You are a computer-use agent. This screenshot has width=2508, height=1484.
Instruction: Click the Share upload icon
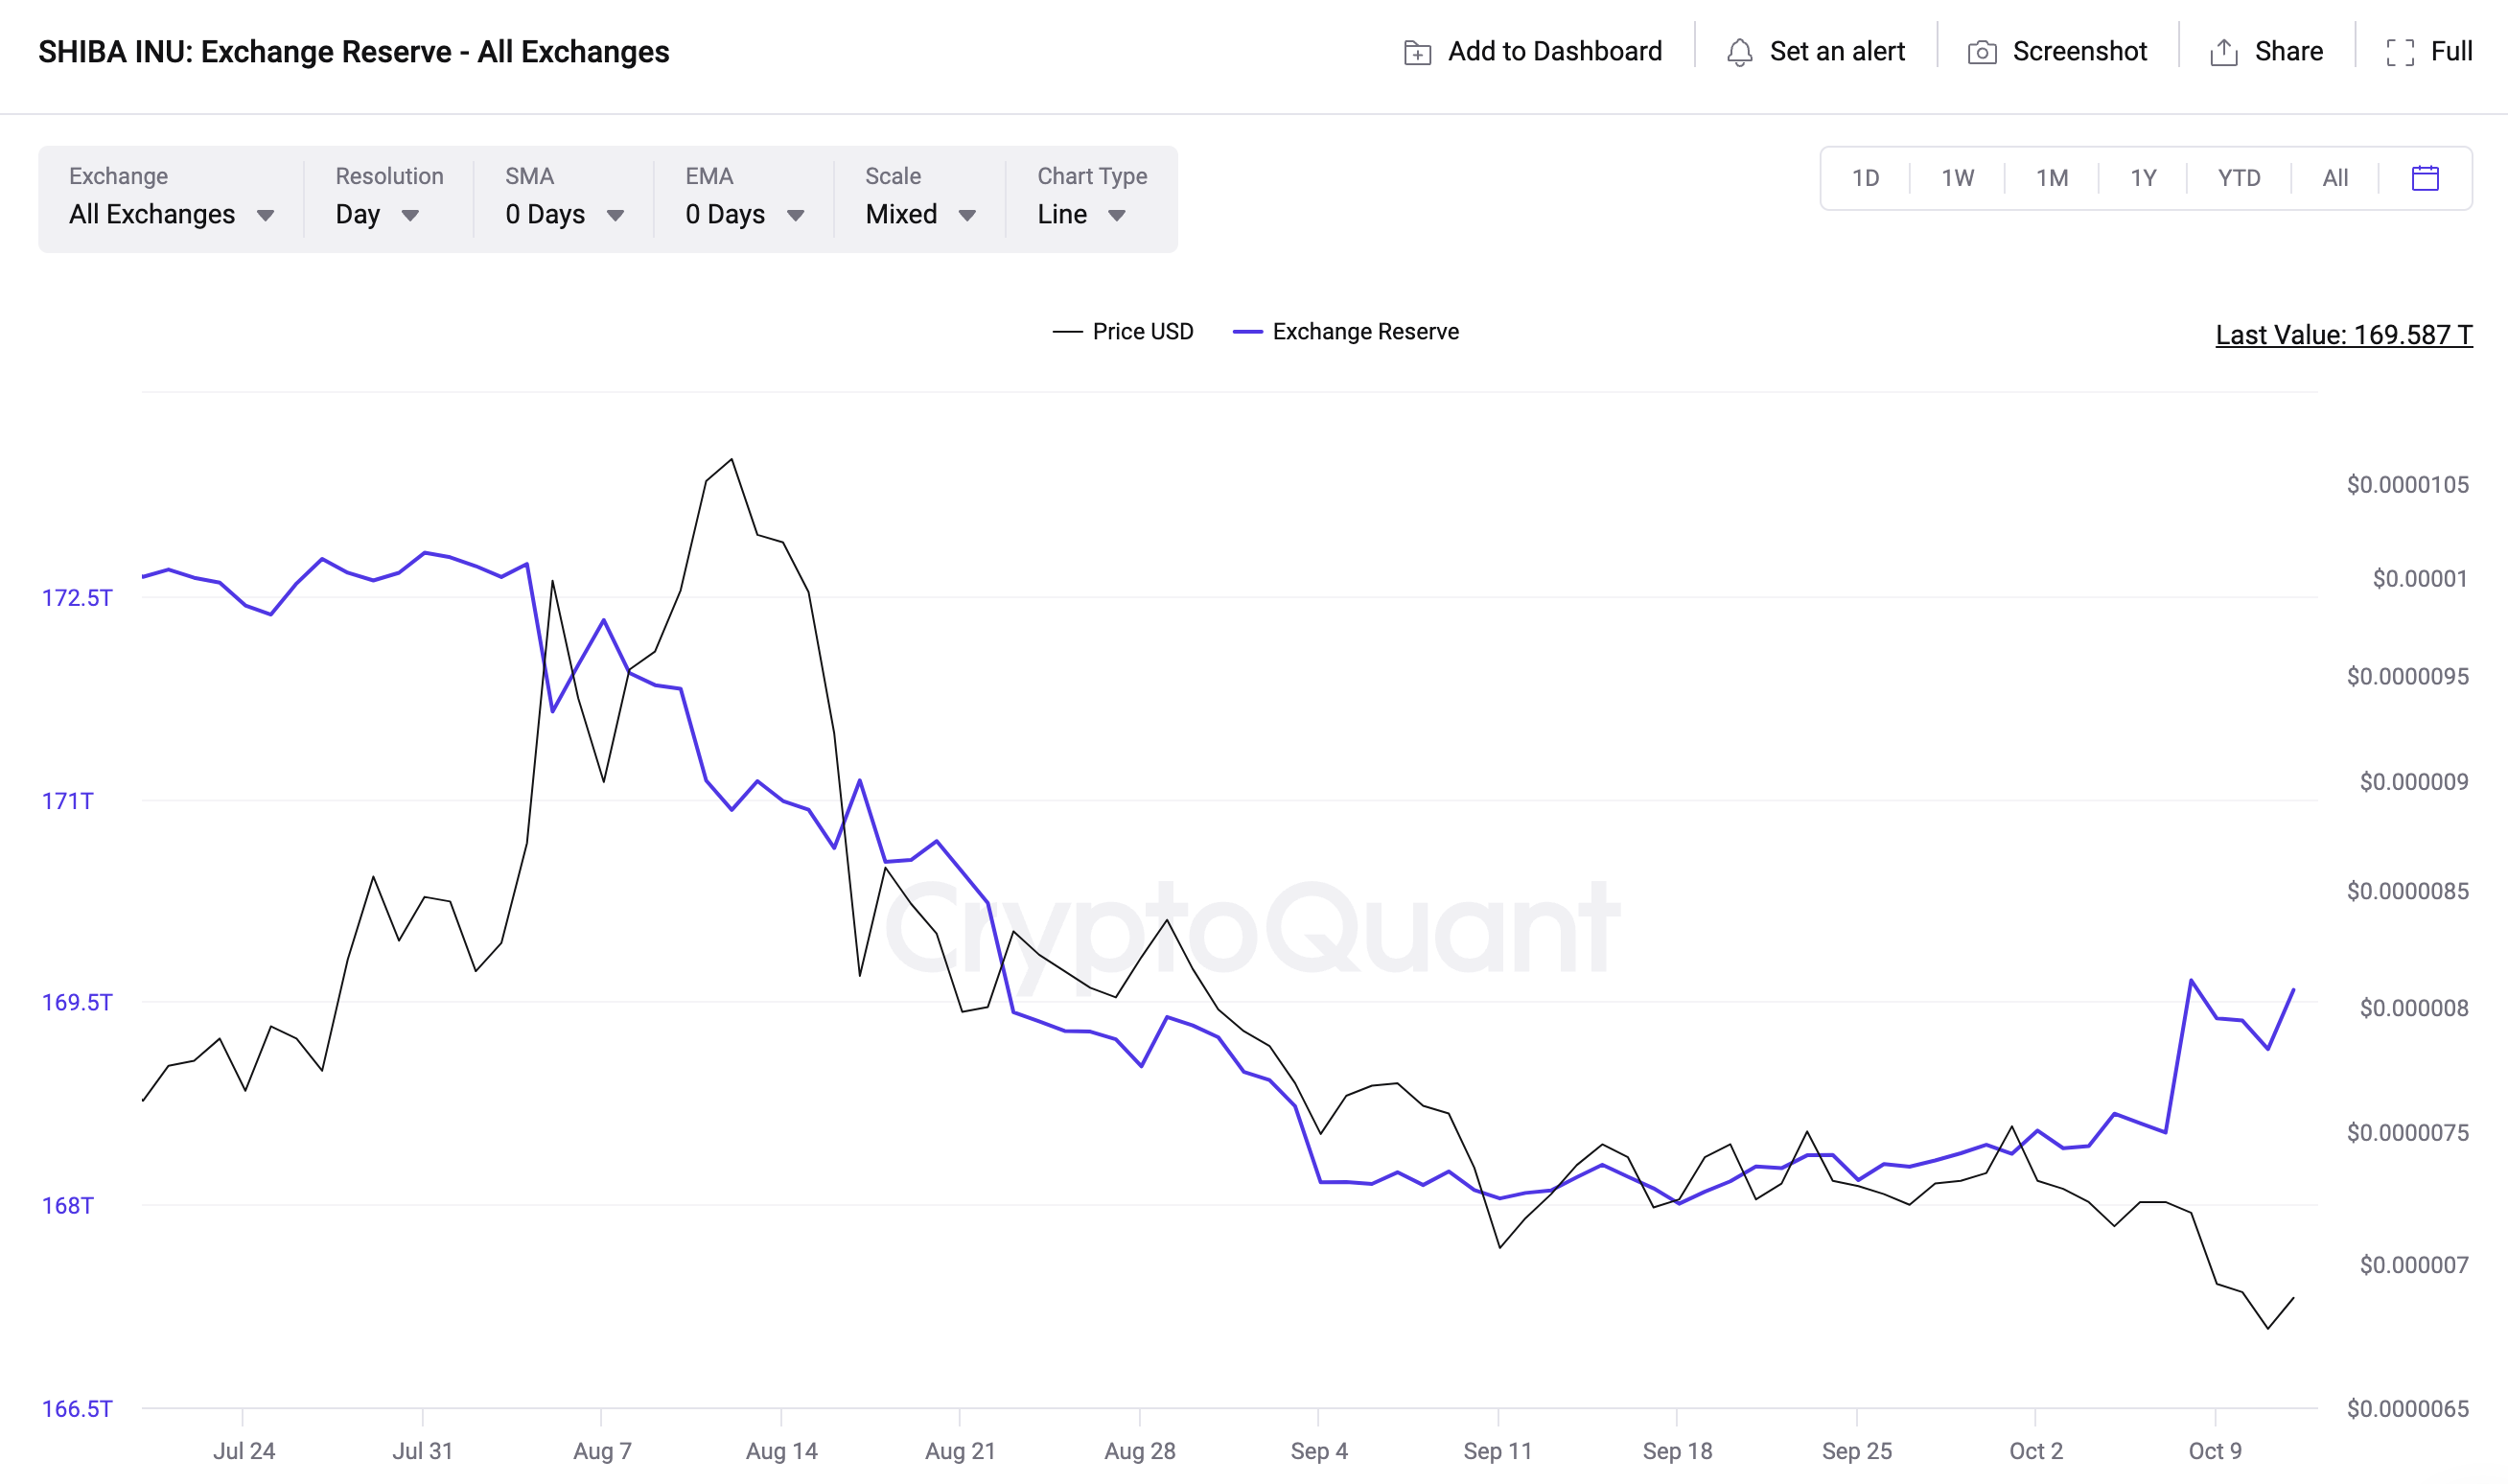pos(2223,52)
